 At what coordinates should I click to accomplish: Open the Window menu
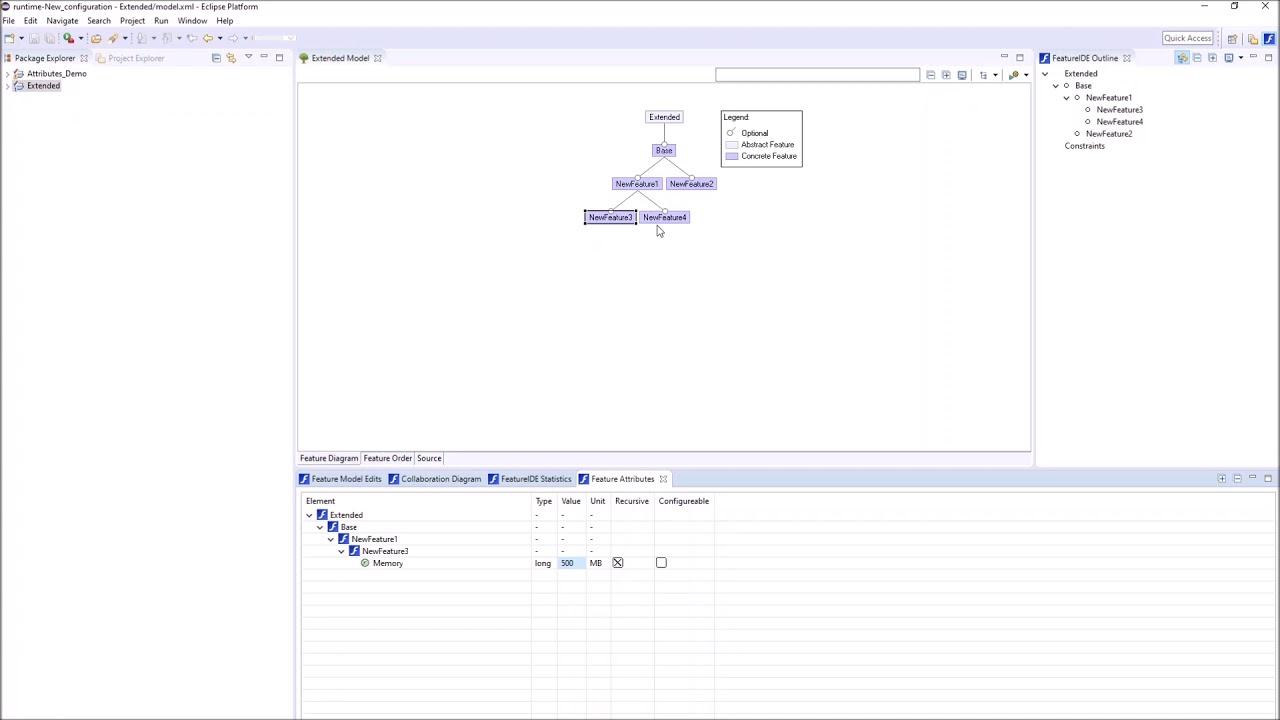192,21
